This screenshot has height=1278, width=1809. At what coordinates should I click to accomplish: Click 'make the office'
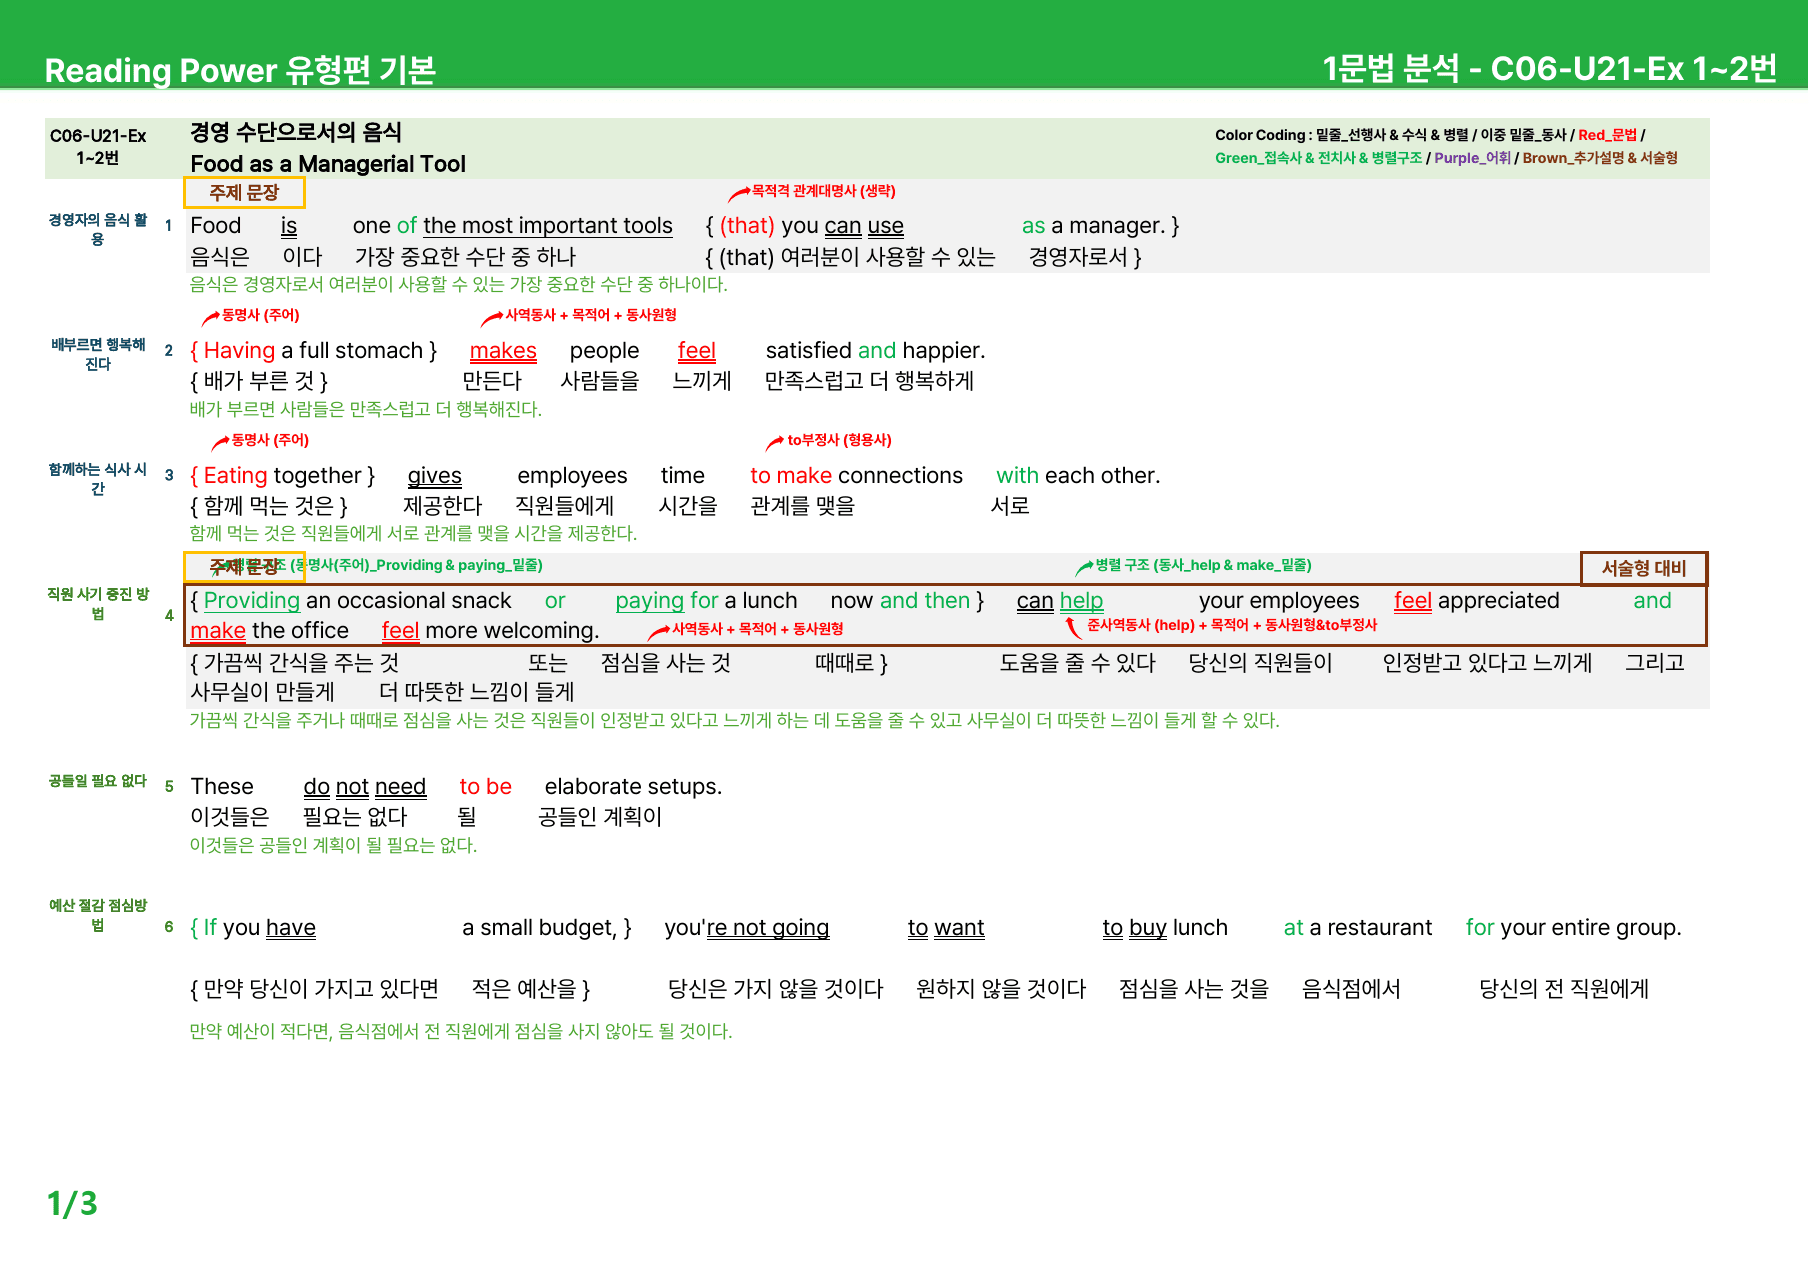pyautogui.click(x=269, y=631)
